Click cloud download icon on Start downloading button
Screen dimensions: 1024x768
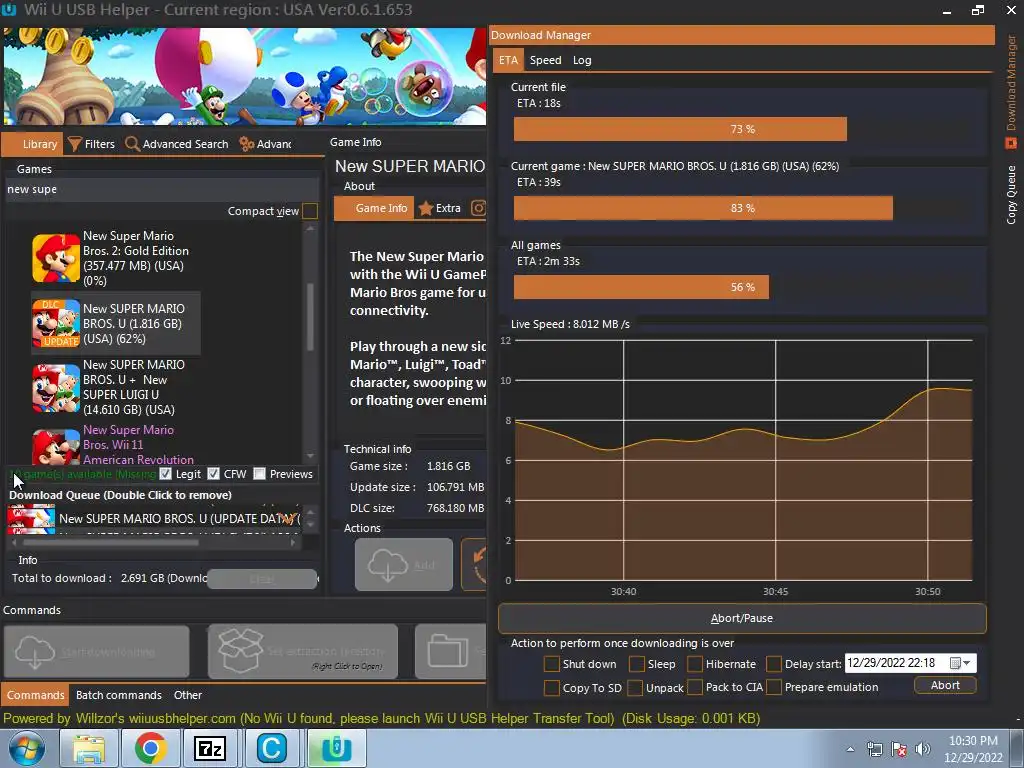[x=35, y=652]
